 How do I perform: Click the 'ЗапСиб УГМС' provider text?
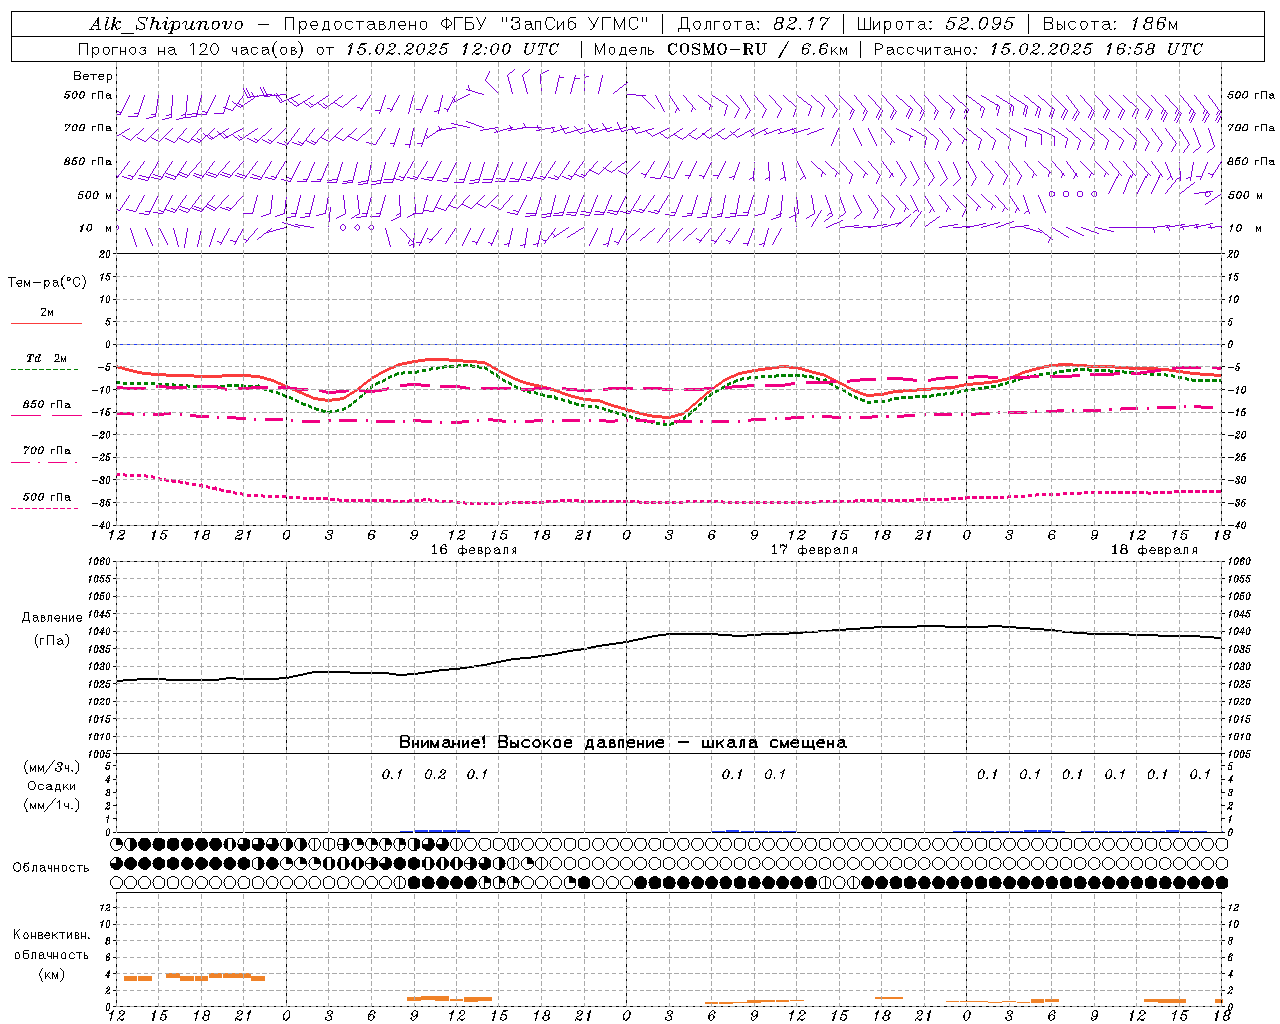[x=574, y=24]
